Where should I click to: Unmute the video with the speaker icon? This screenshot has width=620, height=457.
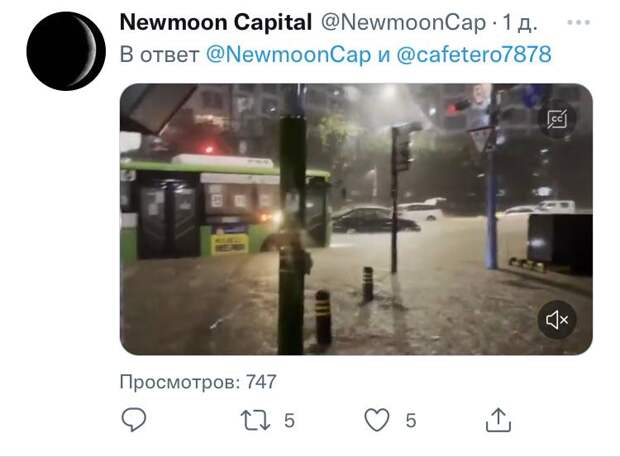click(557, 320)
